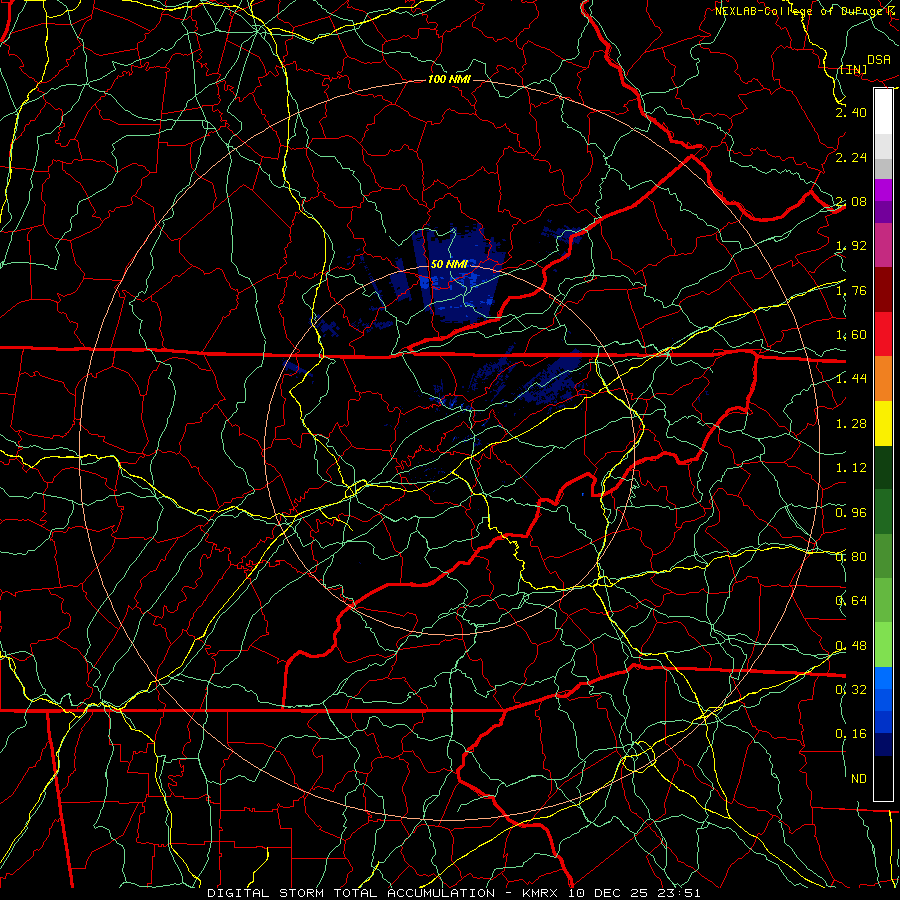
Task: Click the 50 NMI range ring label
Action: 449,264
